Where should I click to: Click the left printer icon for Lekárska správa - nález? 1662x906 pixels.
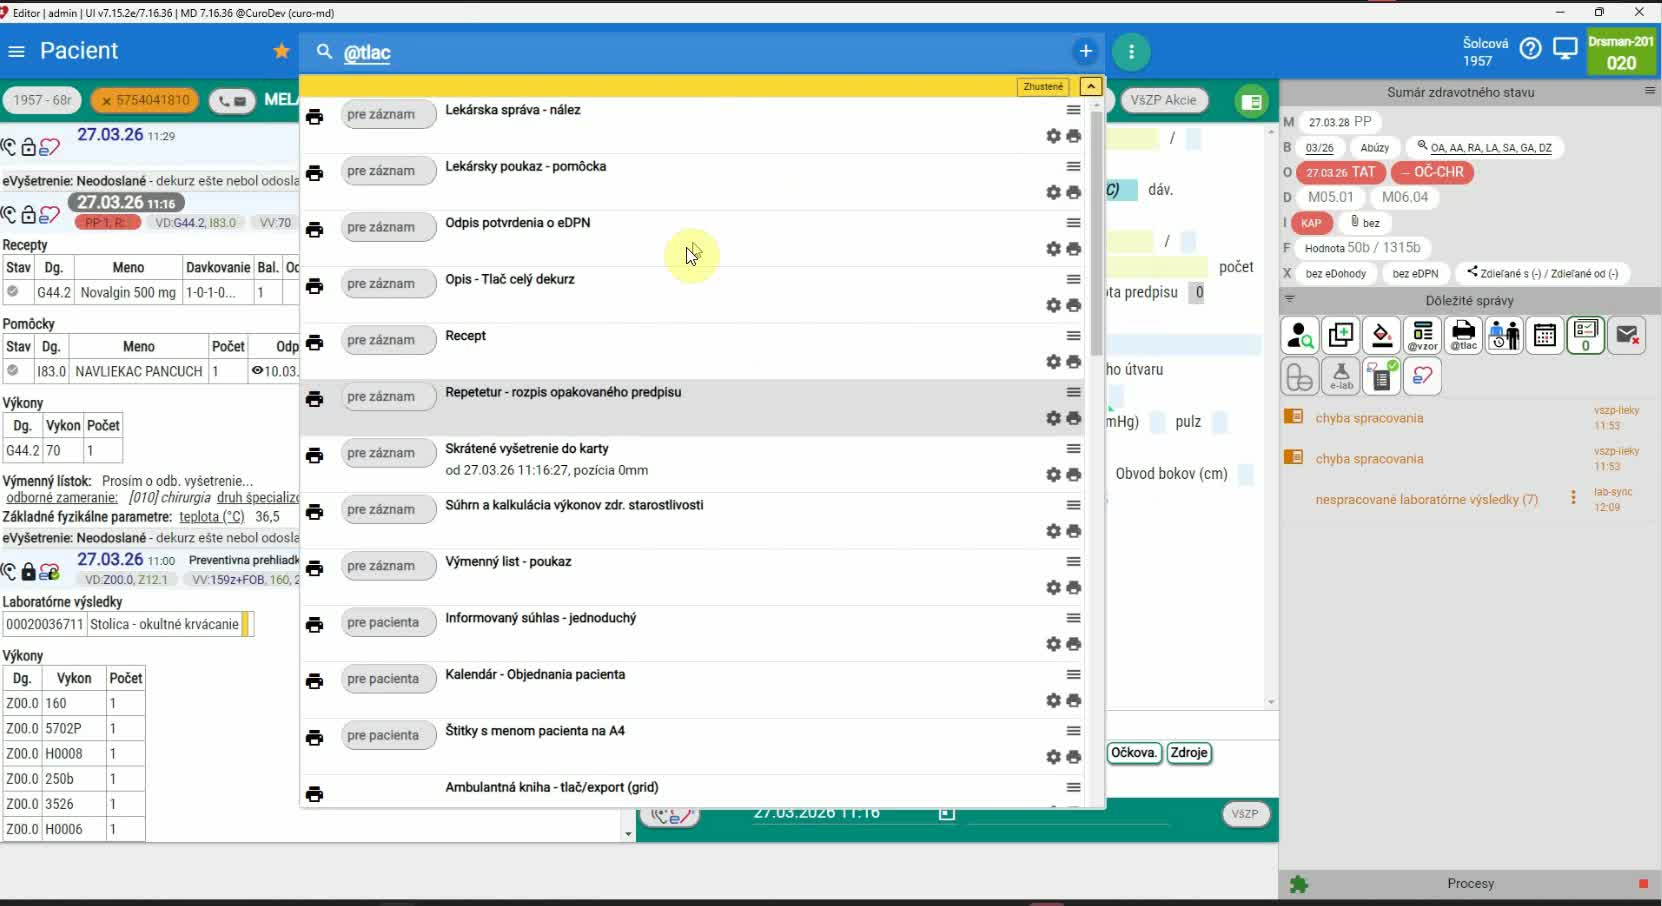click(315, 117)
